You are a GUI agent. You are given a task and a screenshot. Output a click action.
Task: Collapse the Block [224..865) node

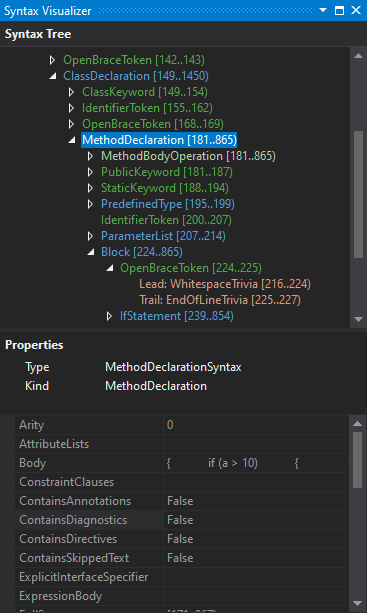pyautogui.click(x=91, y=253)
